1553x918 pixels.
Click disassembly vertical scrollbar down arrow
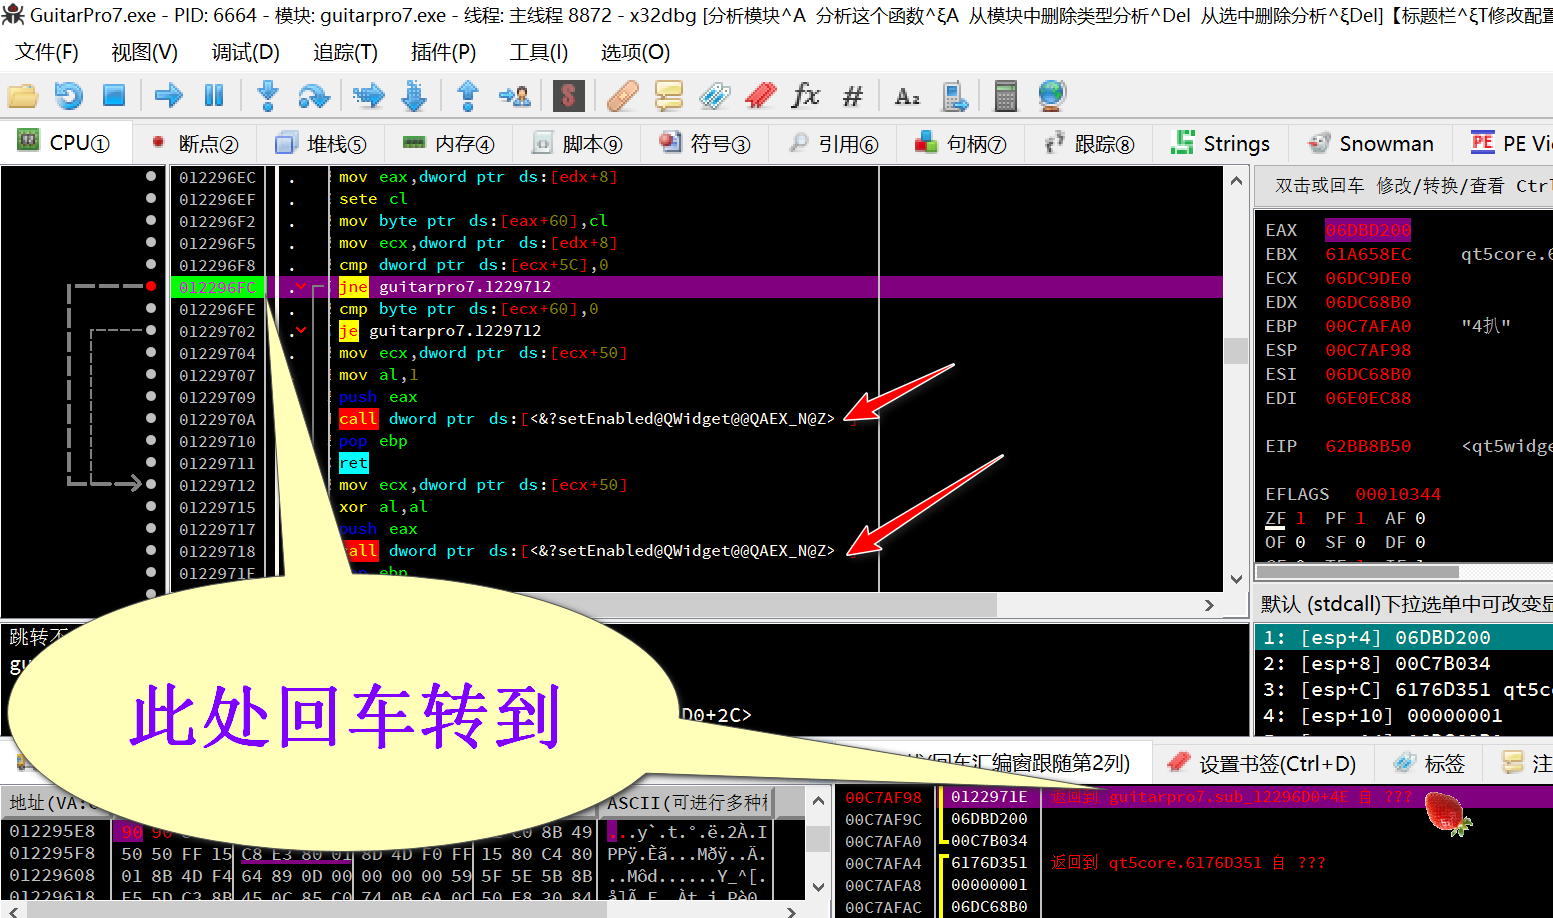click(1237, 579)
